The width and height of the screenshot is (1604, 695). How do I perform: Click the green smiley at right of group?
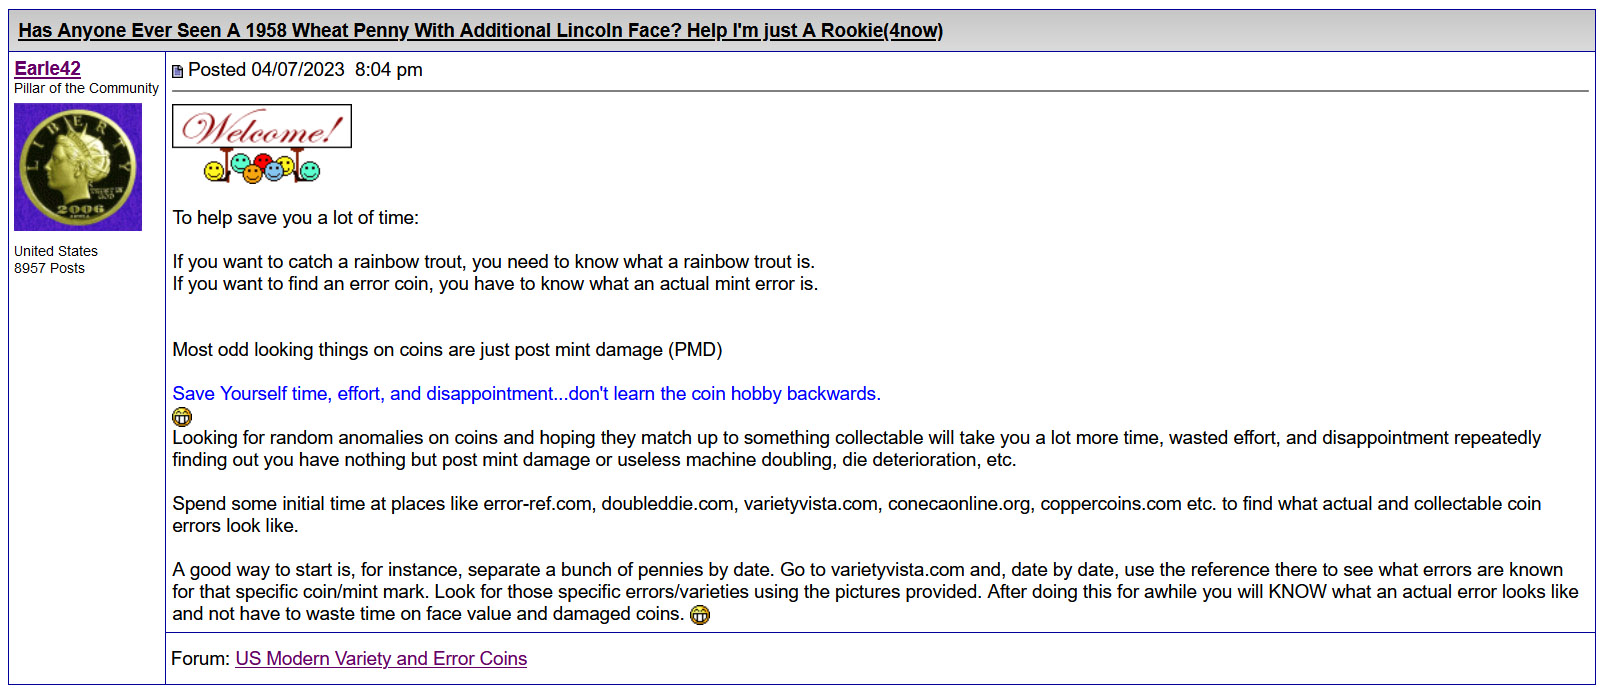pyautogui.click(x=310, y=171)
